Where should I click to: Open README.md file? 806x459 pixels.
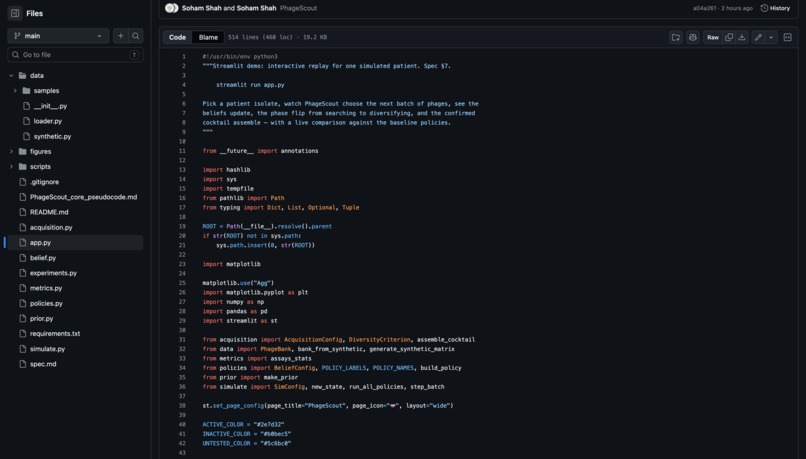pyautogui.click(x=49, y=212)
